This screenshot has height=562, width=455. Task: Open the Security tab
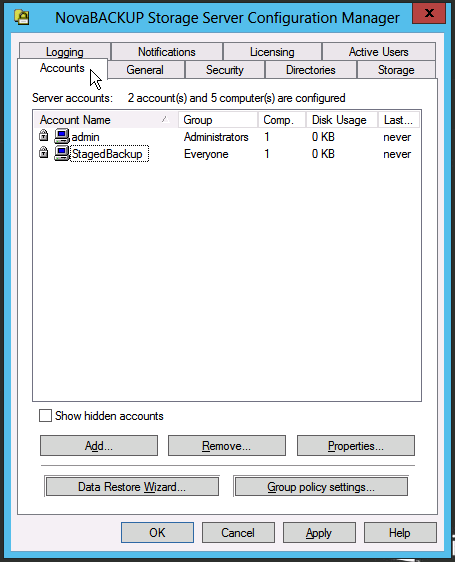pos(224,70)
